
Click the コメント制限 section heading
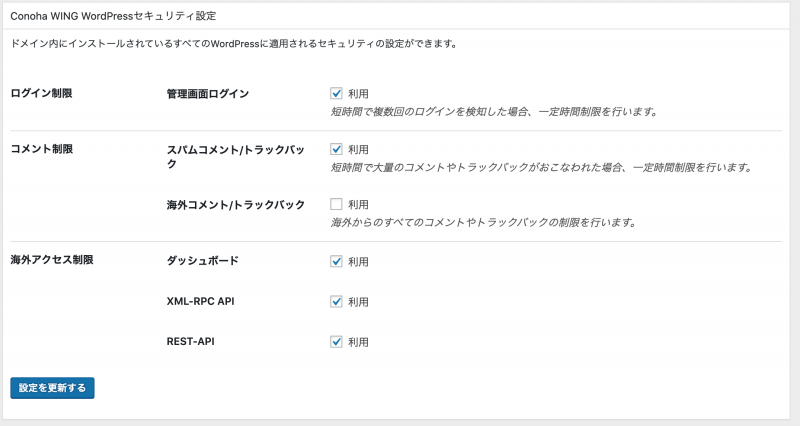[x=42, y=149]
